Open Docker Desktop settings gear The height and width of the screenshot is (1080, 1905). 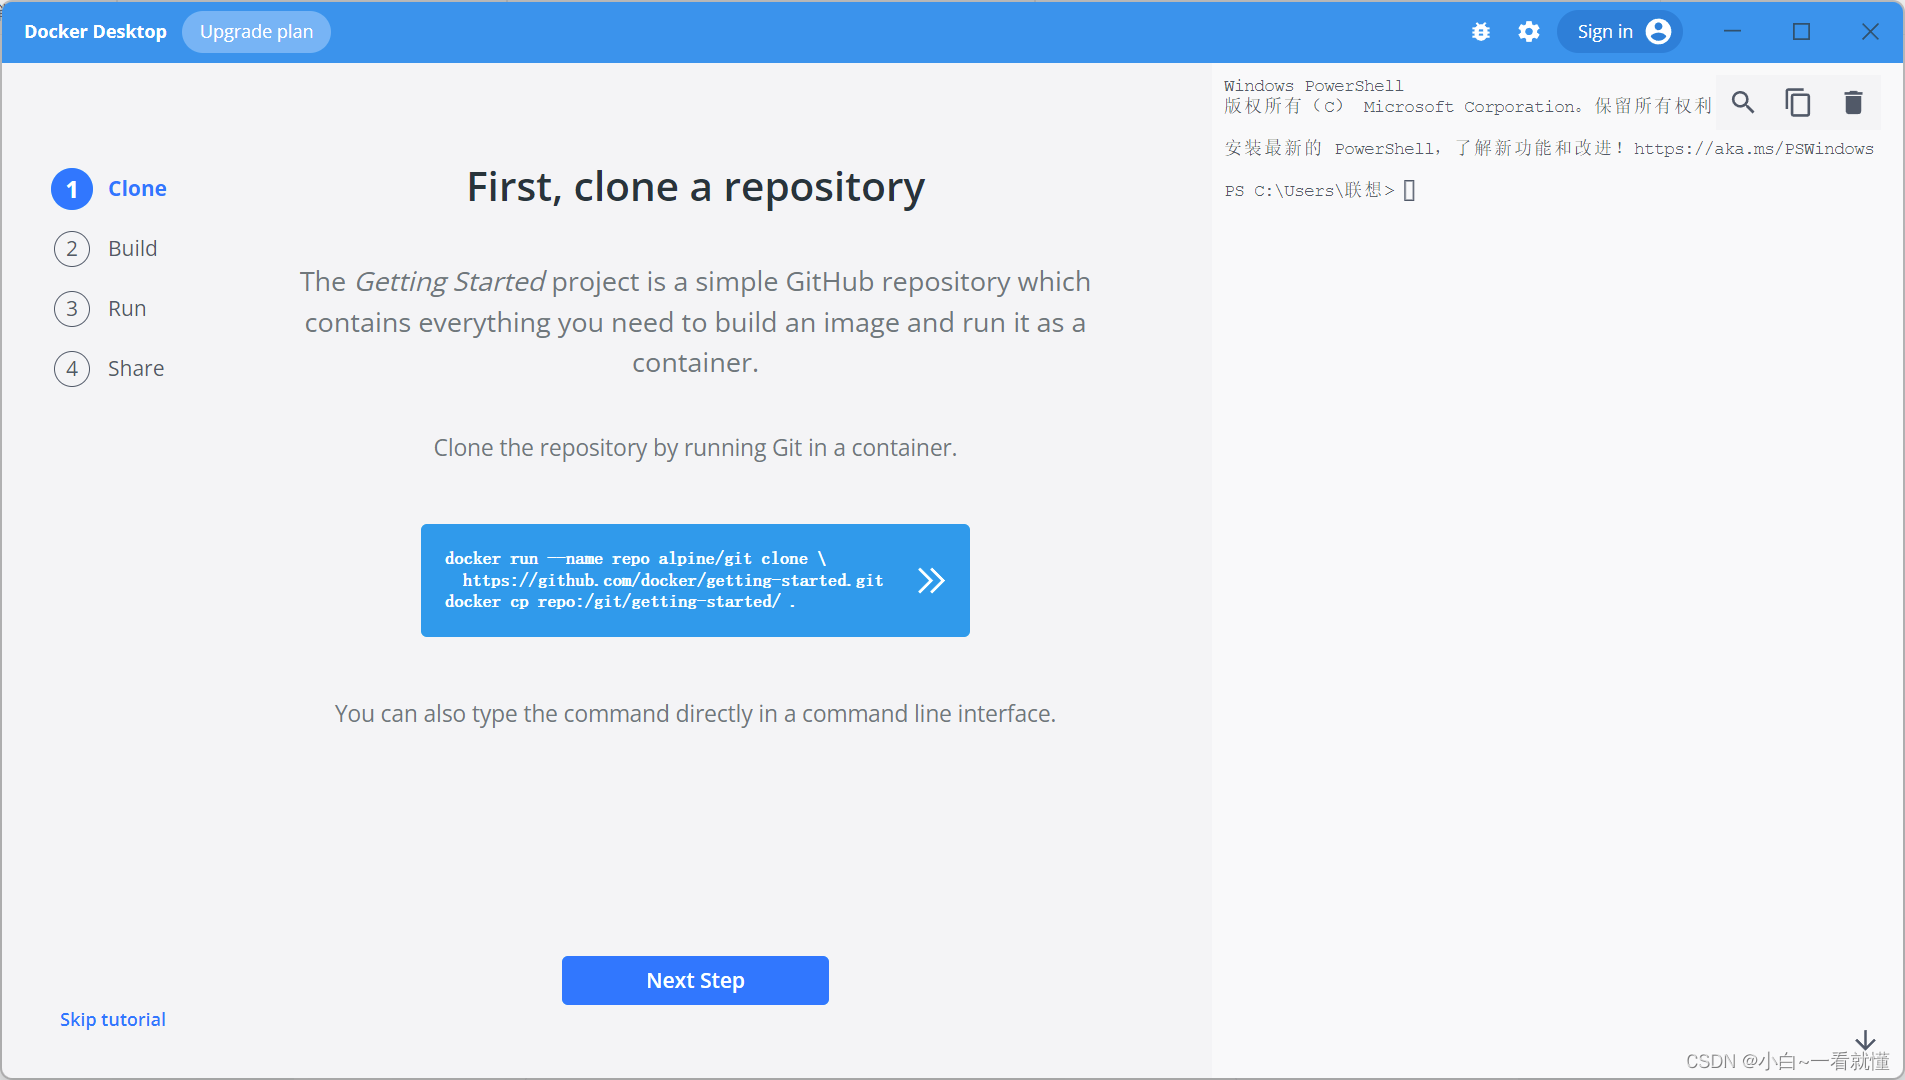1529,32
